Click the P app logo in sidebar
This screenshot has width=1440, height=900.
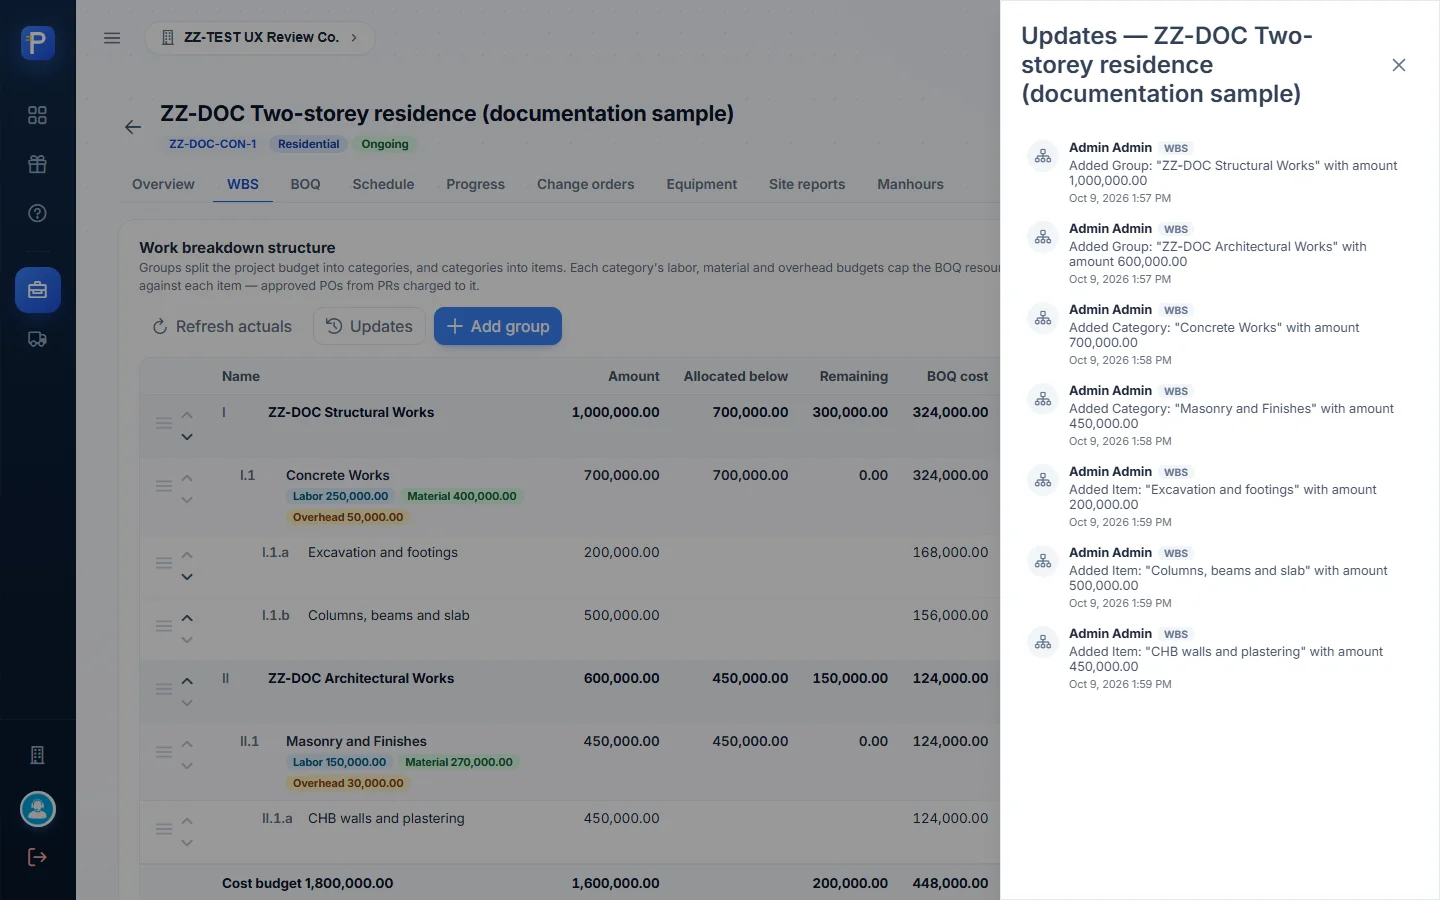tap(37, 43)
